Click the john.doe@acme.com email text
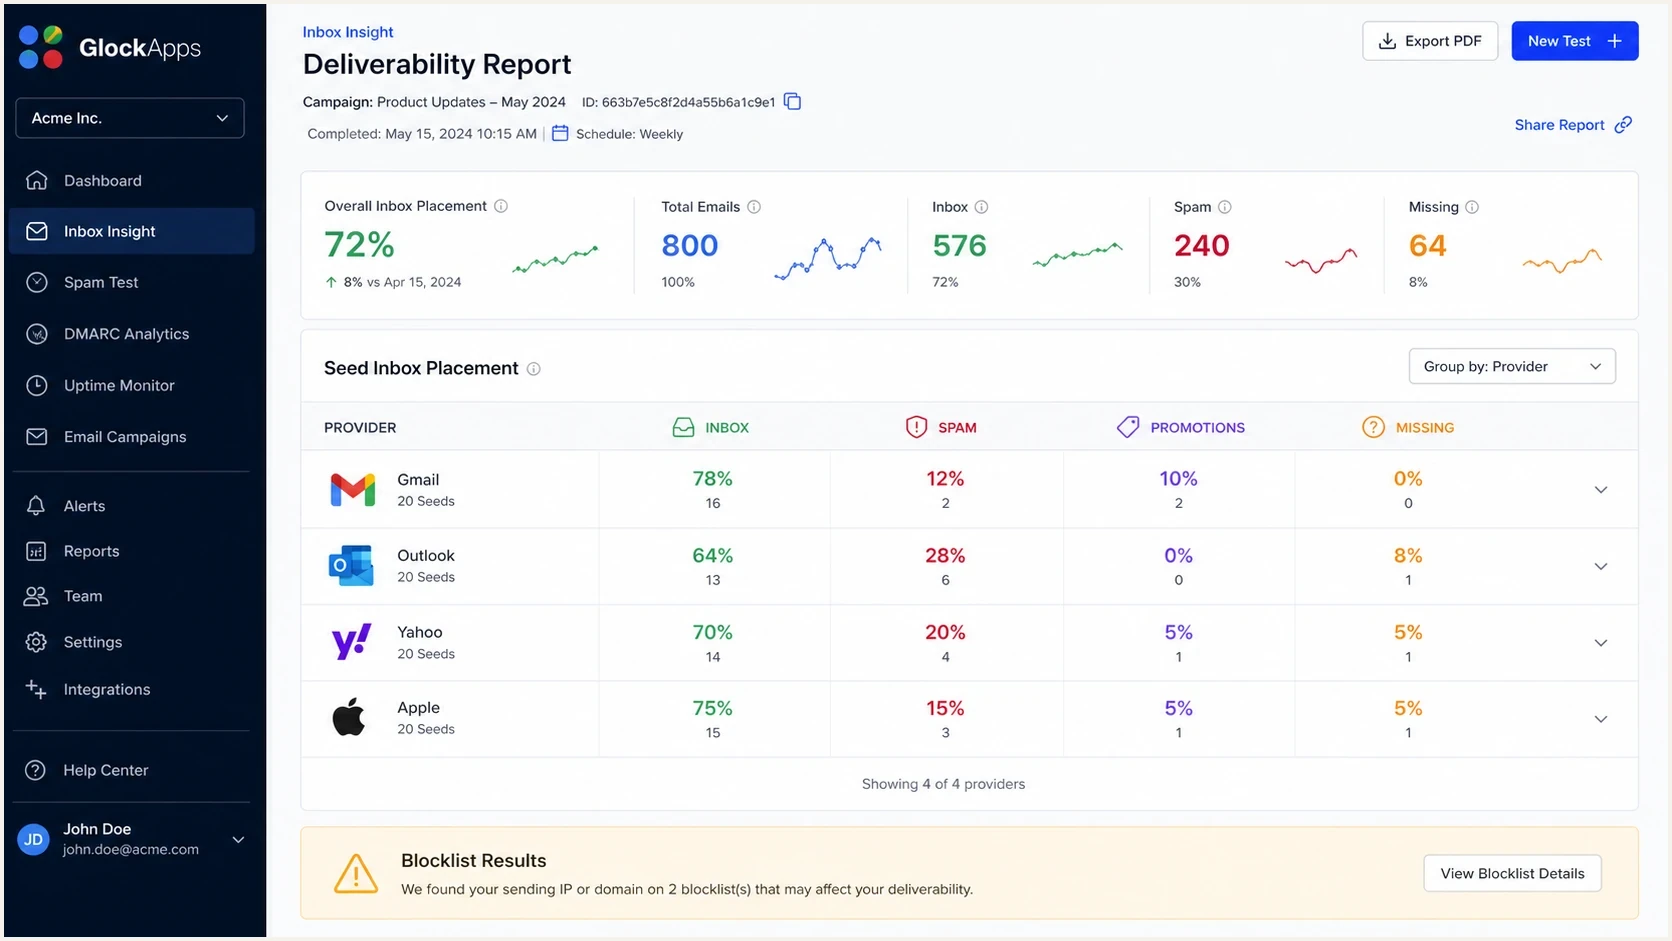This screenshot has width=1672, height=941. click(x=131, y=850)
